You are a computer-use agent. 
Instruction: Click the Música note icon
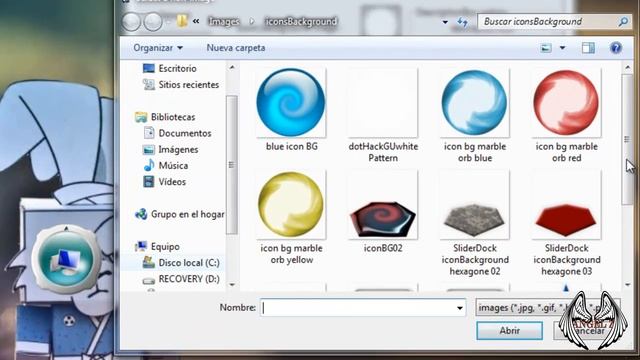point(149,165)
